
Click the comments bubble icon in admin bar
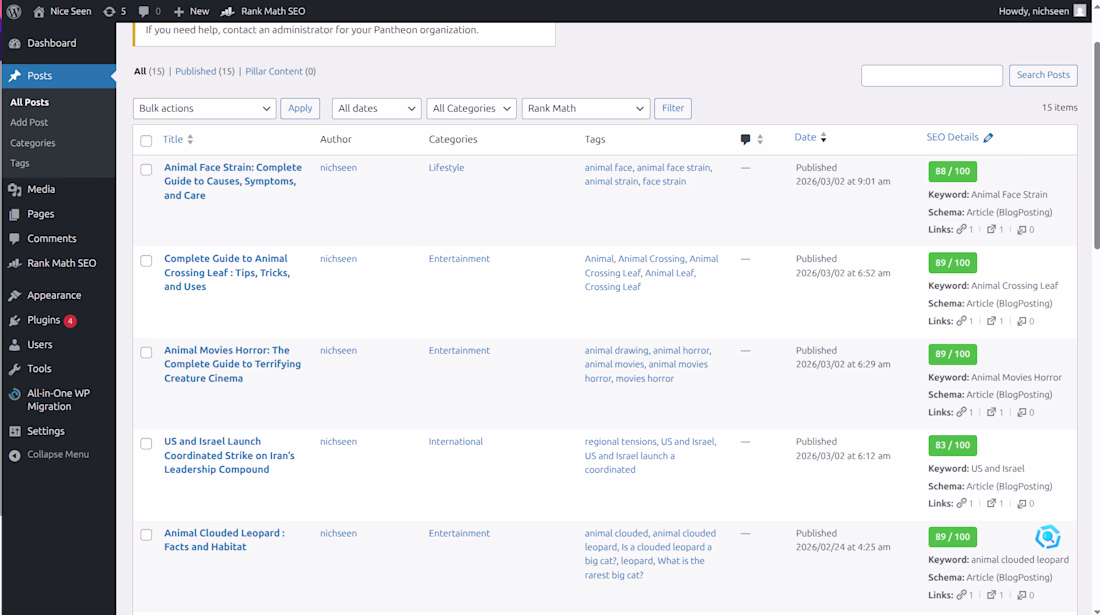pyautogui.click(x=144, y=11)
